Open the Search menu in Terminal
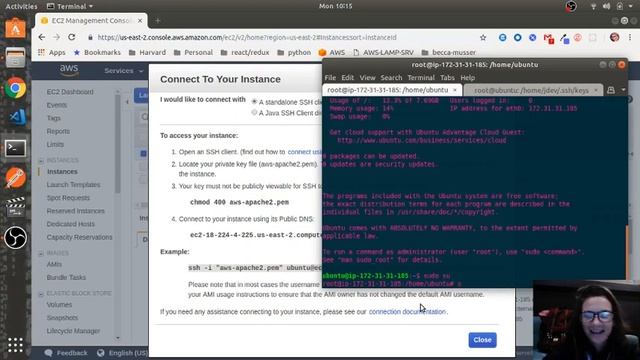The height and width of the screenshot is (360, 640). pyautogui.click(x=391, y=78)
